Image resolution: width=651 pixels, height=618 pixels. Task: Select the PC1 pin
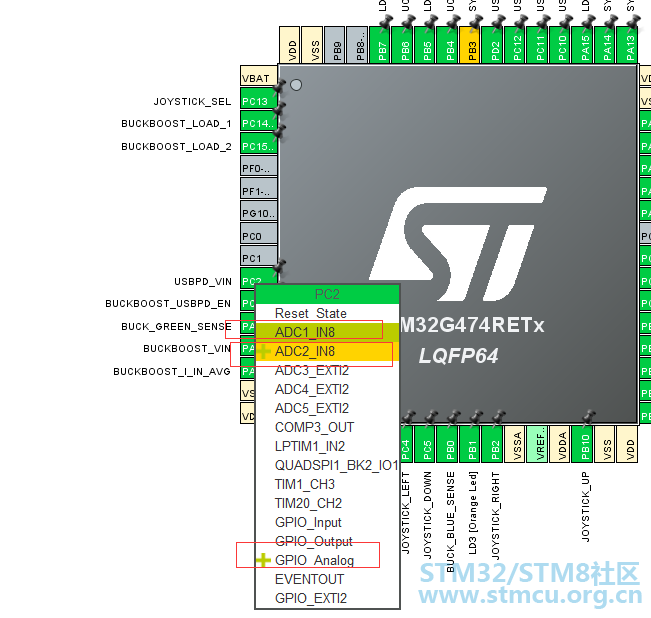pyautogui.click(x=259, y=255)
